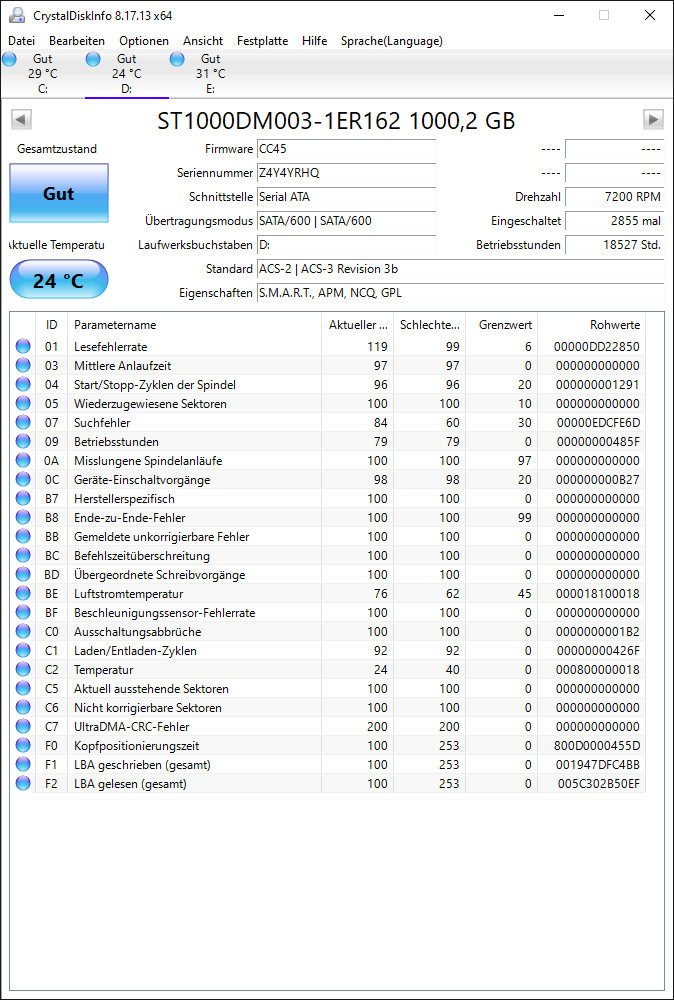Viewport: 674px width, 1000px height.
Task: Open the Ansicht menu
Action: 203,41
